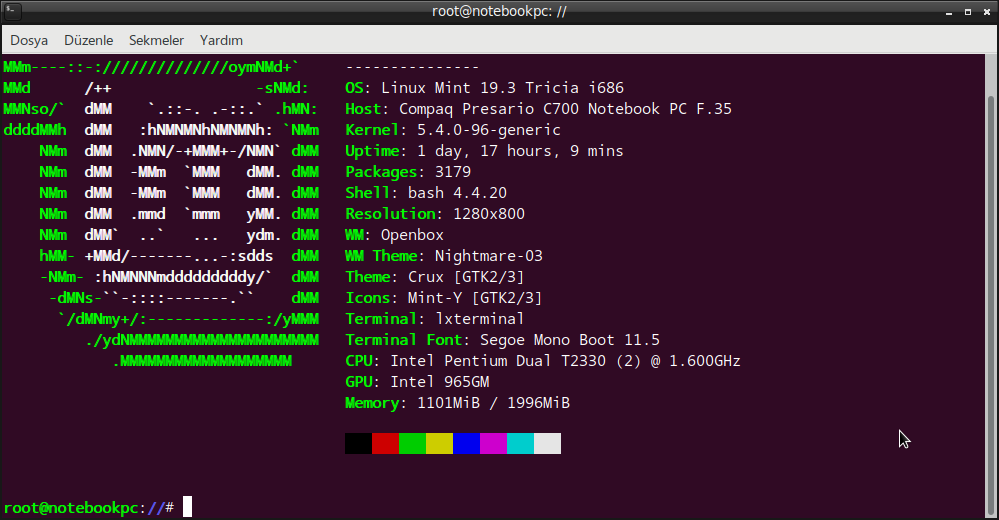The width and height of the screenshot is (999, 520).
Task: Click the cyan color block
Action: coord(521,444)
